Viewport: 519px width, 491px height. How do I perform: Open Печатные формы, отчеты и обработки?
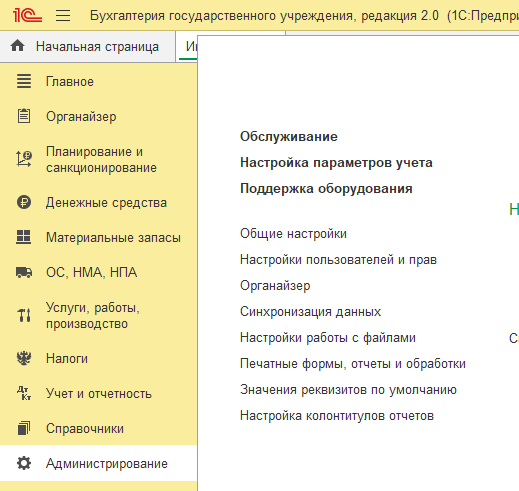(x=353, y=364)
